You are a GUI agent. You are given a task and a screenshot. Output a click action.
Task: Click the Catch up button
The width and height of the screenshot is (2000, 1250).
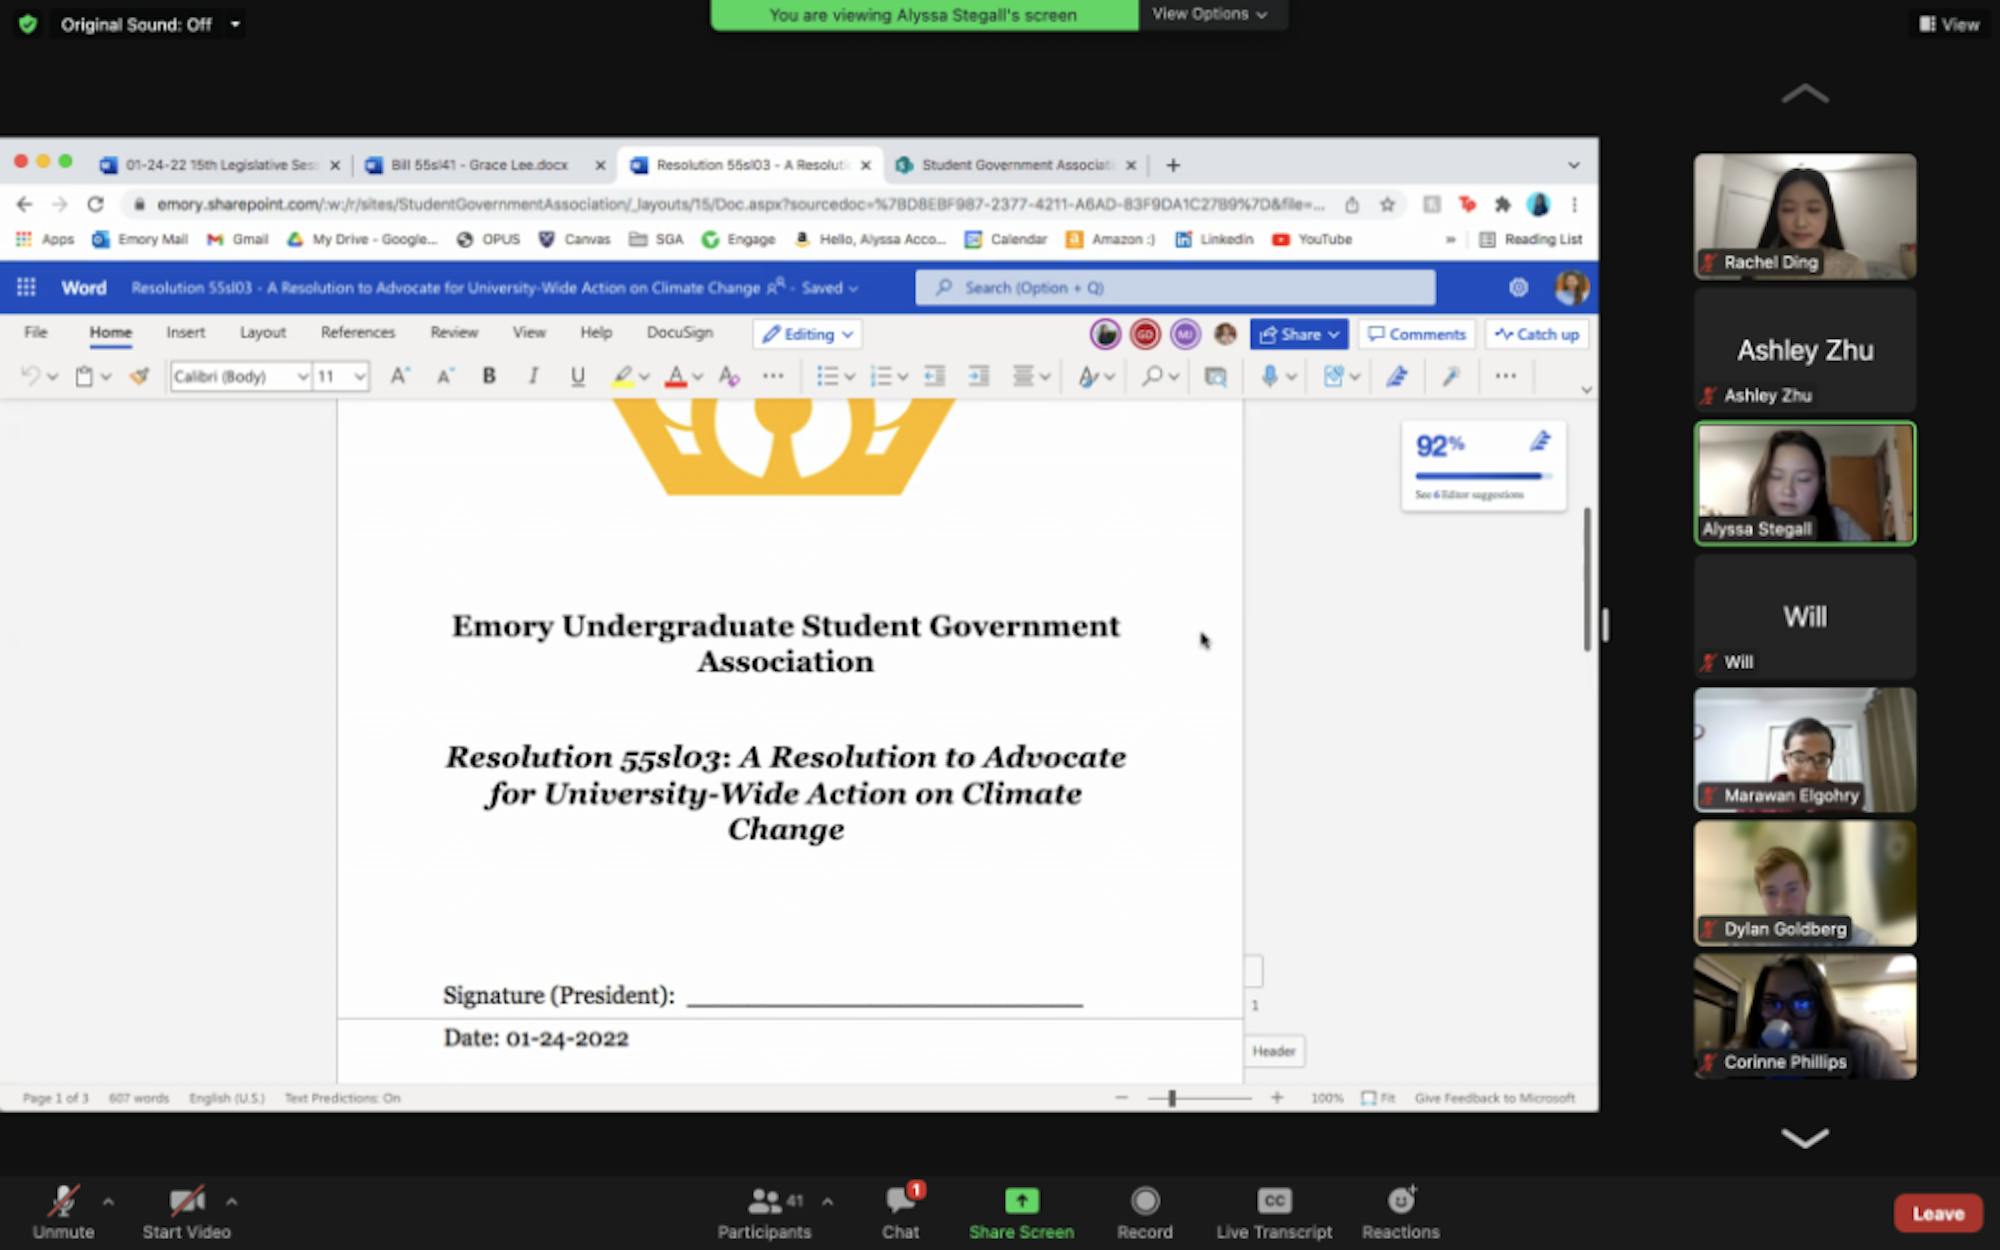click(x=1537, y=334)
